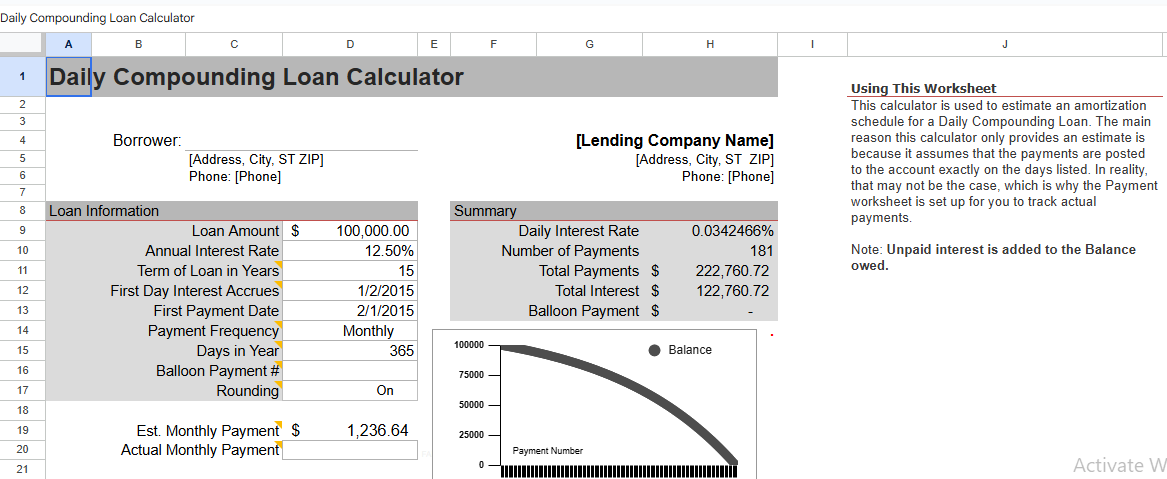Select column J header
This screenshot has height=479, width=1167.
point(1005,45)
